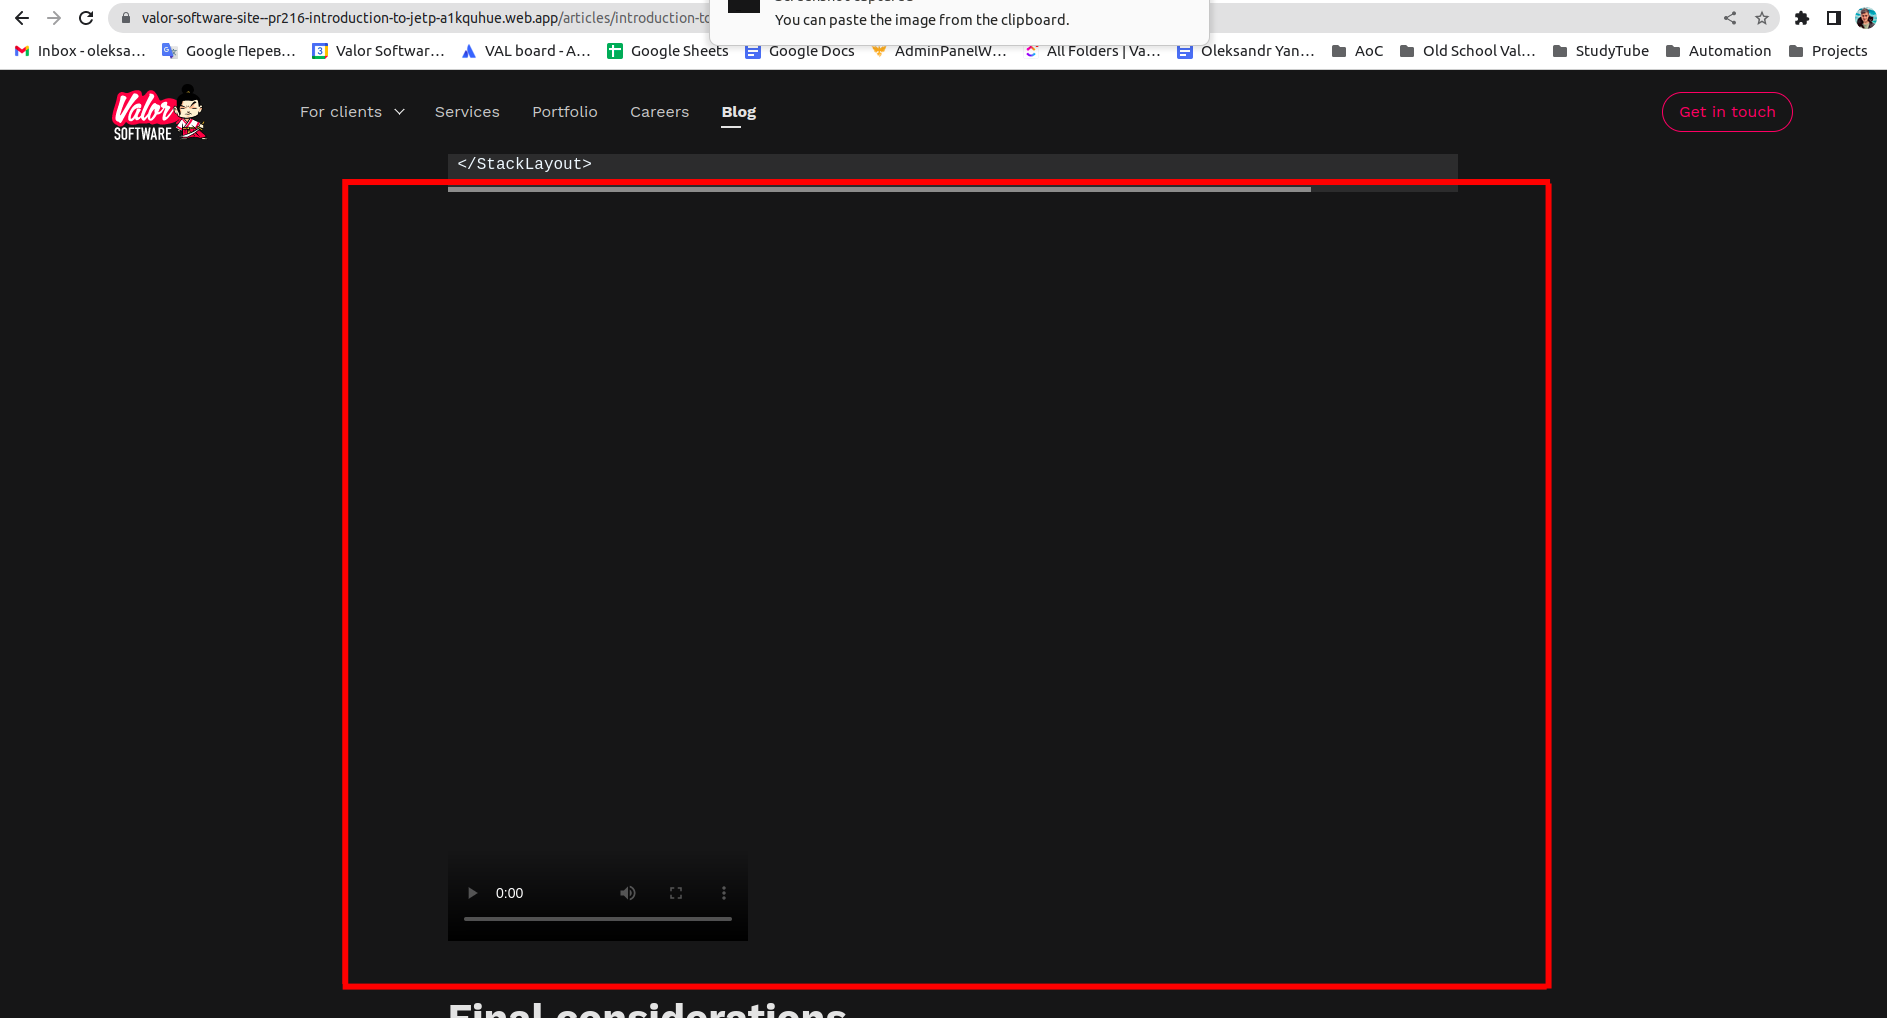The image size is (1887, 1018).
Task: Share this page from the address bar
Action: [1730, 18]
